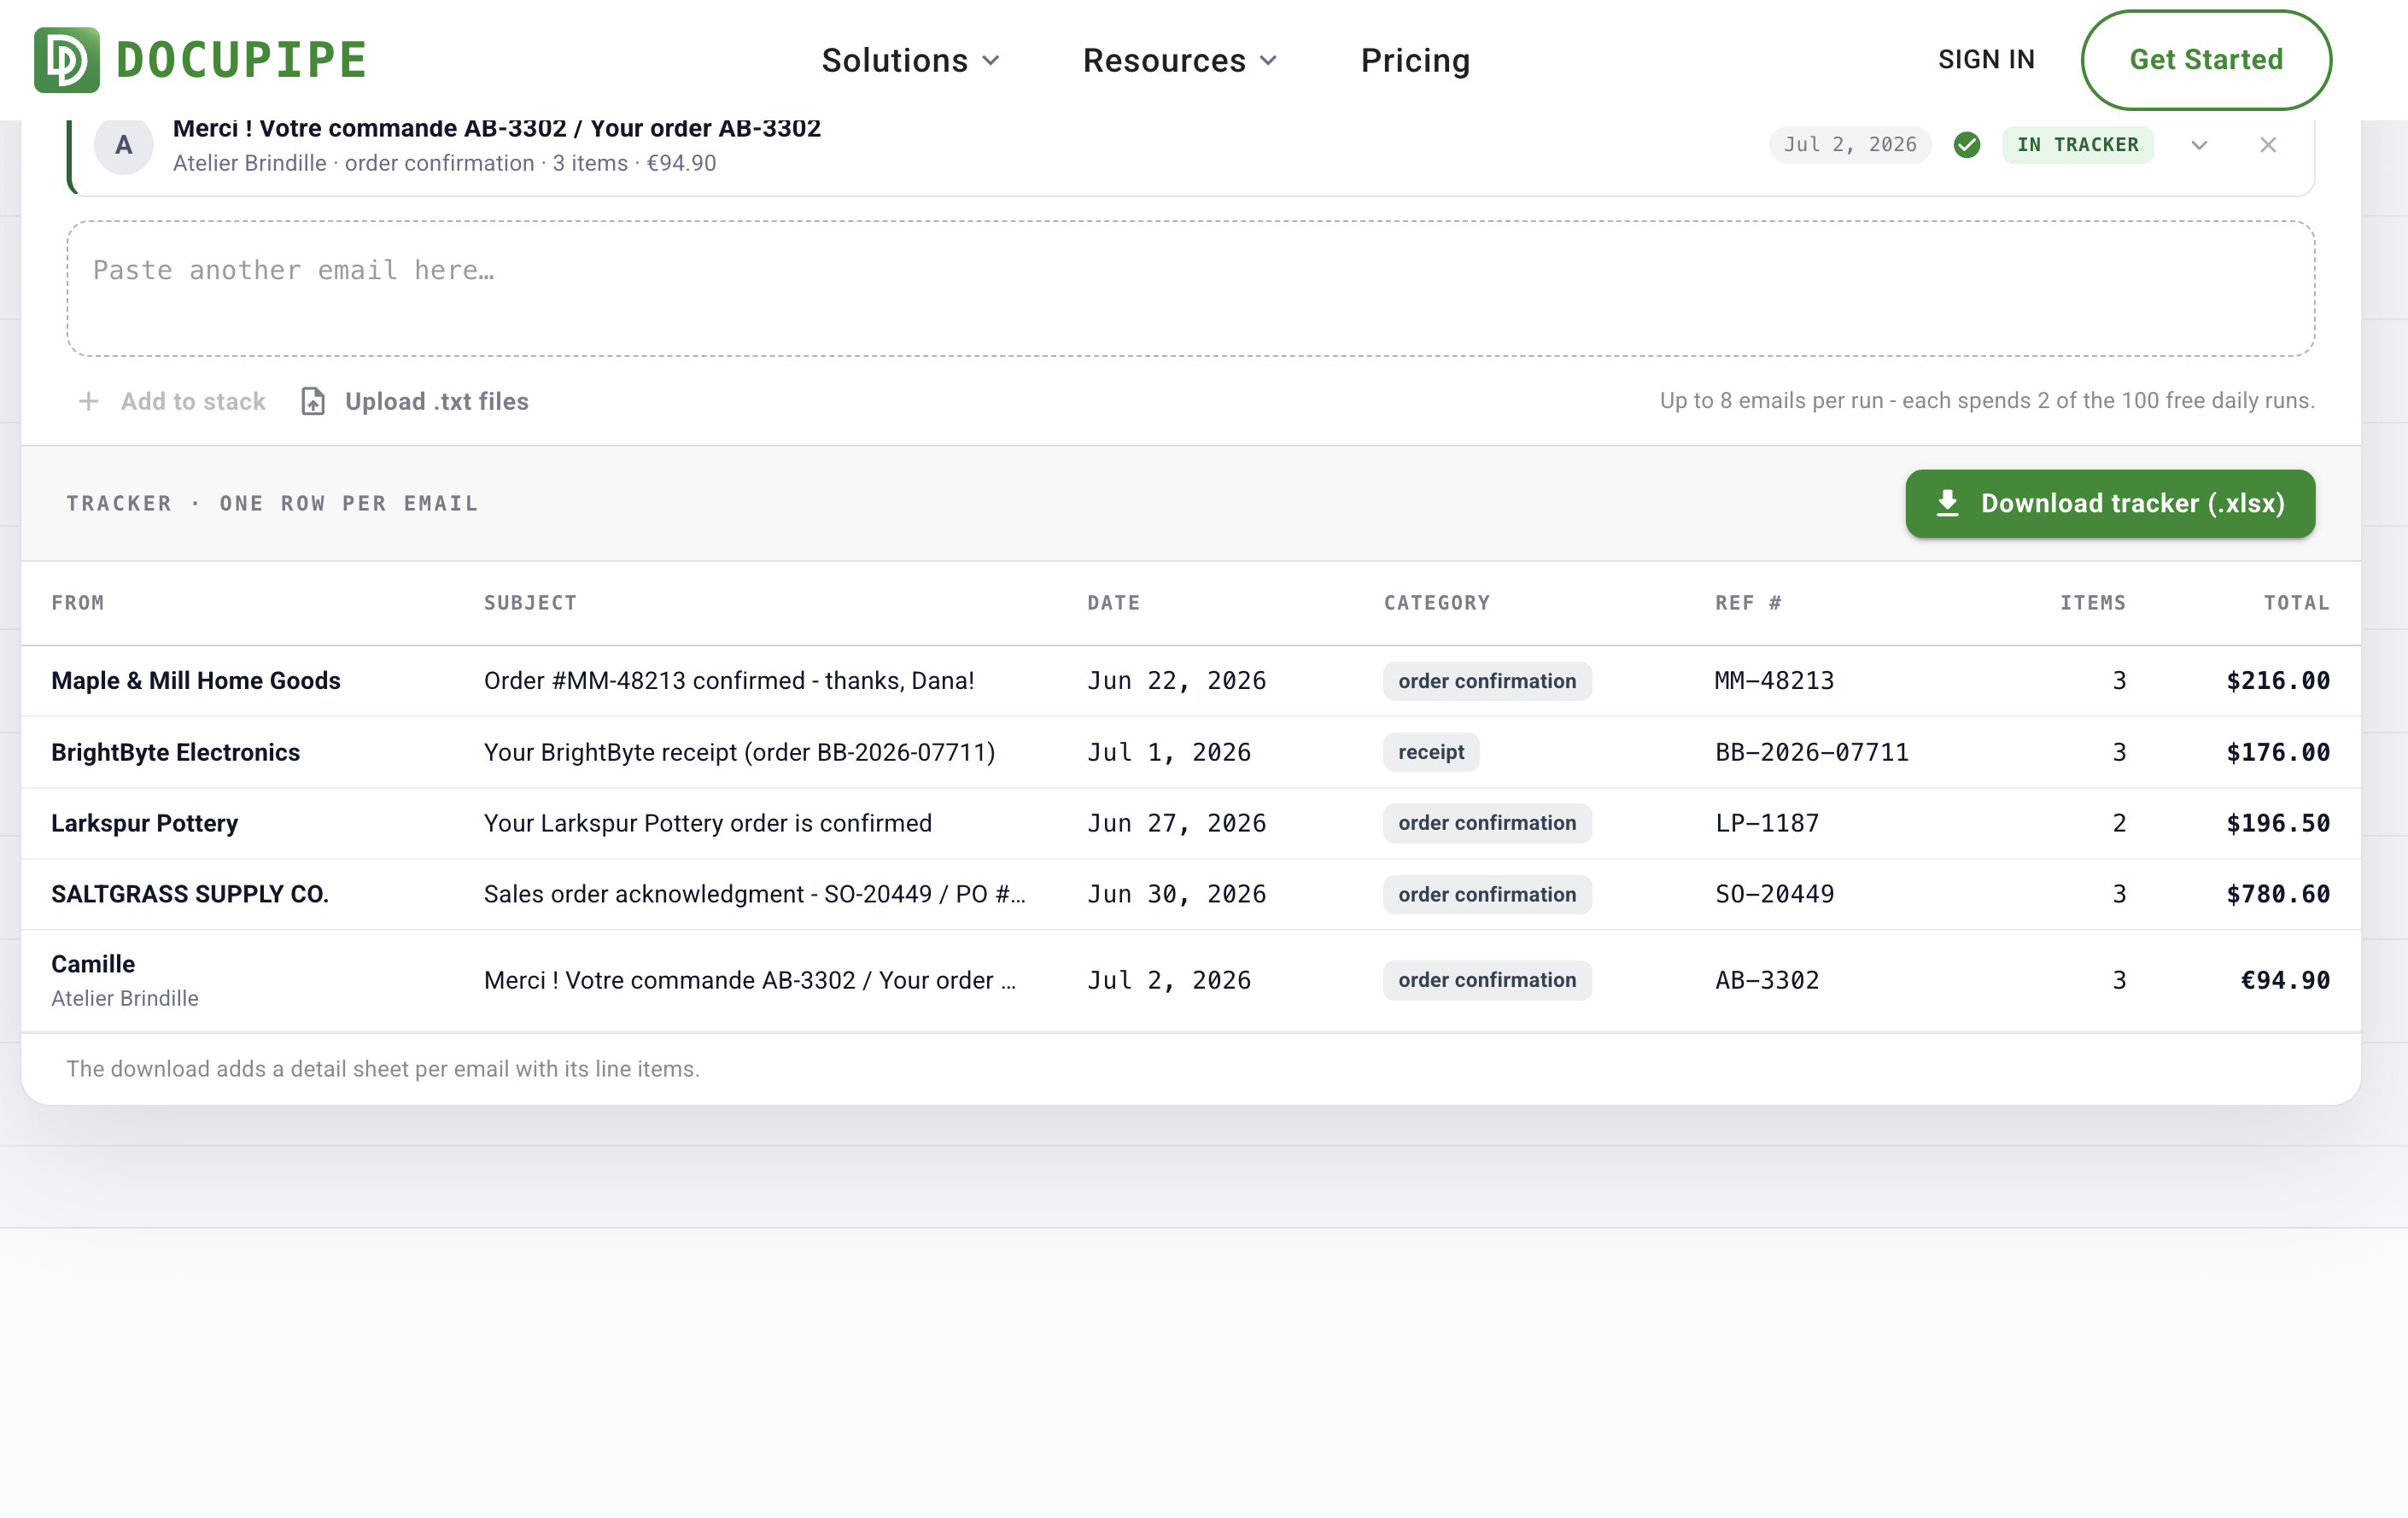Image resolution: width=2408 pixels, height=1518 pixels.
Task: Click the $196.50 total
Action: tap(2277, 823)
